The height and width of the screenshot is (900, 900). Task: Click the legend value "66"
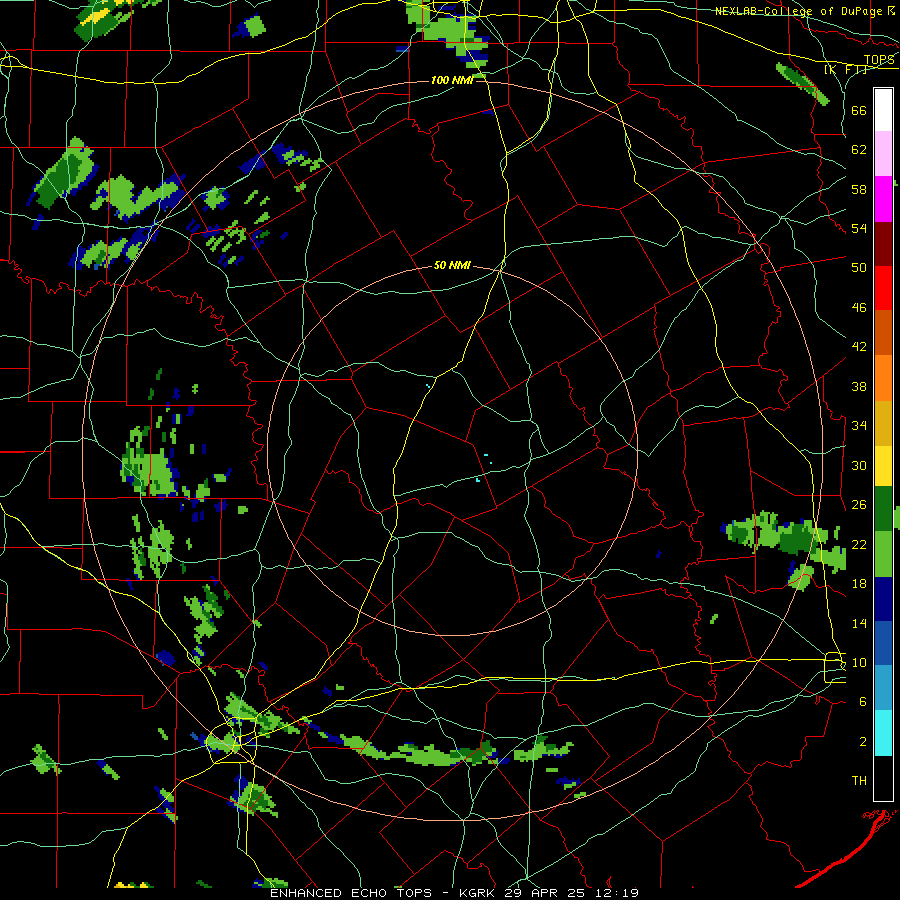pos(859,110)
